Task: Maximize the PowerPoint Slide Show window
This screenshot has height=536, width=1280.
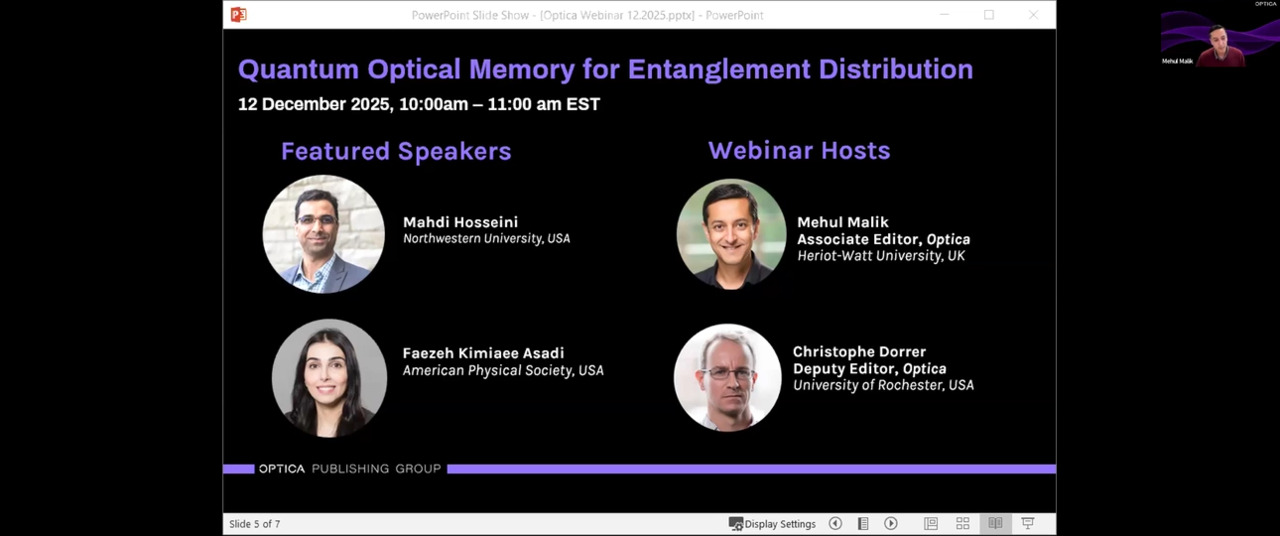Action: (x=989, y=14)
